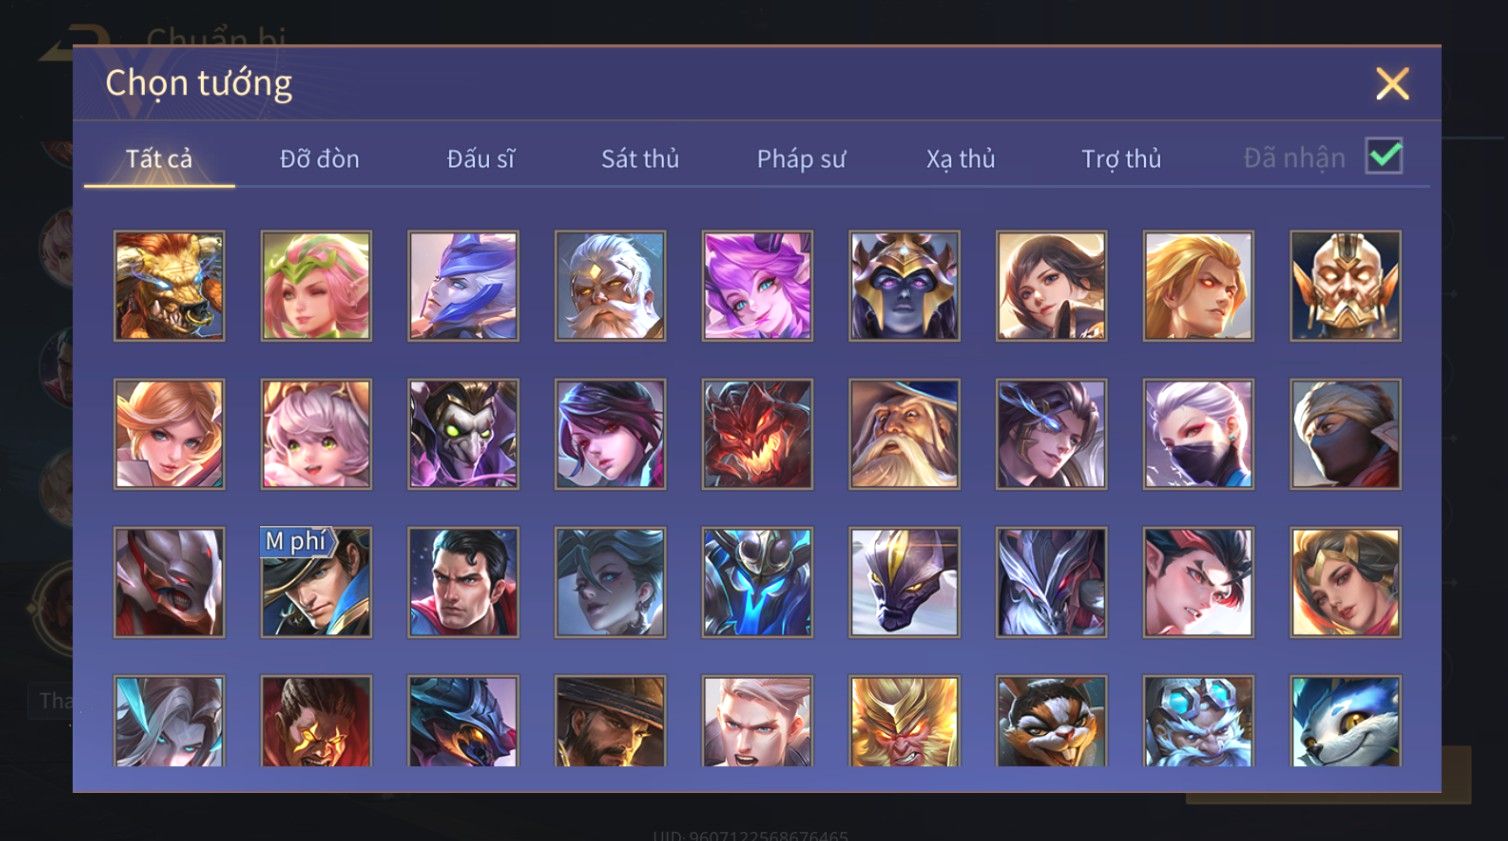Close the 'Chọn tướng' dialog
This screenshot has width=1508, height=841.
1392,84
